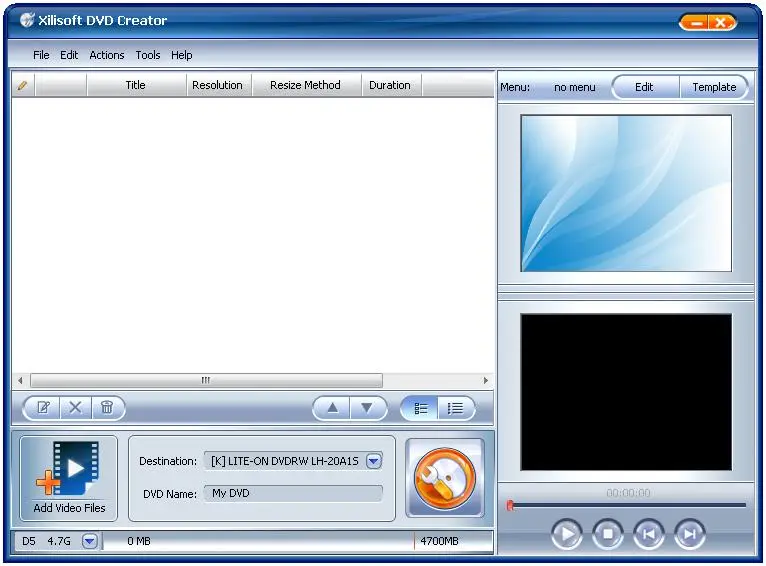The image size is (766, 566).
Task: Click the pencil icon column header
Action: pyautogui.click(x=22, y=85)
